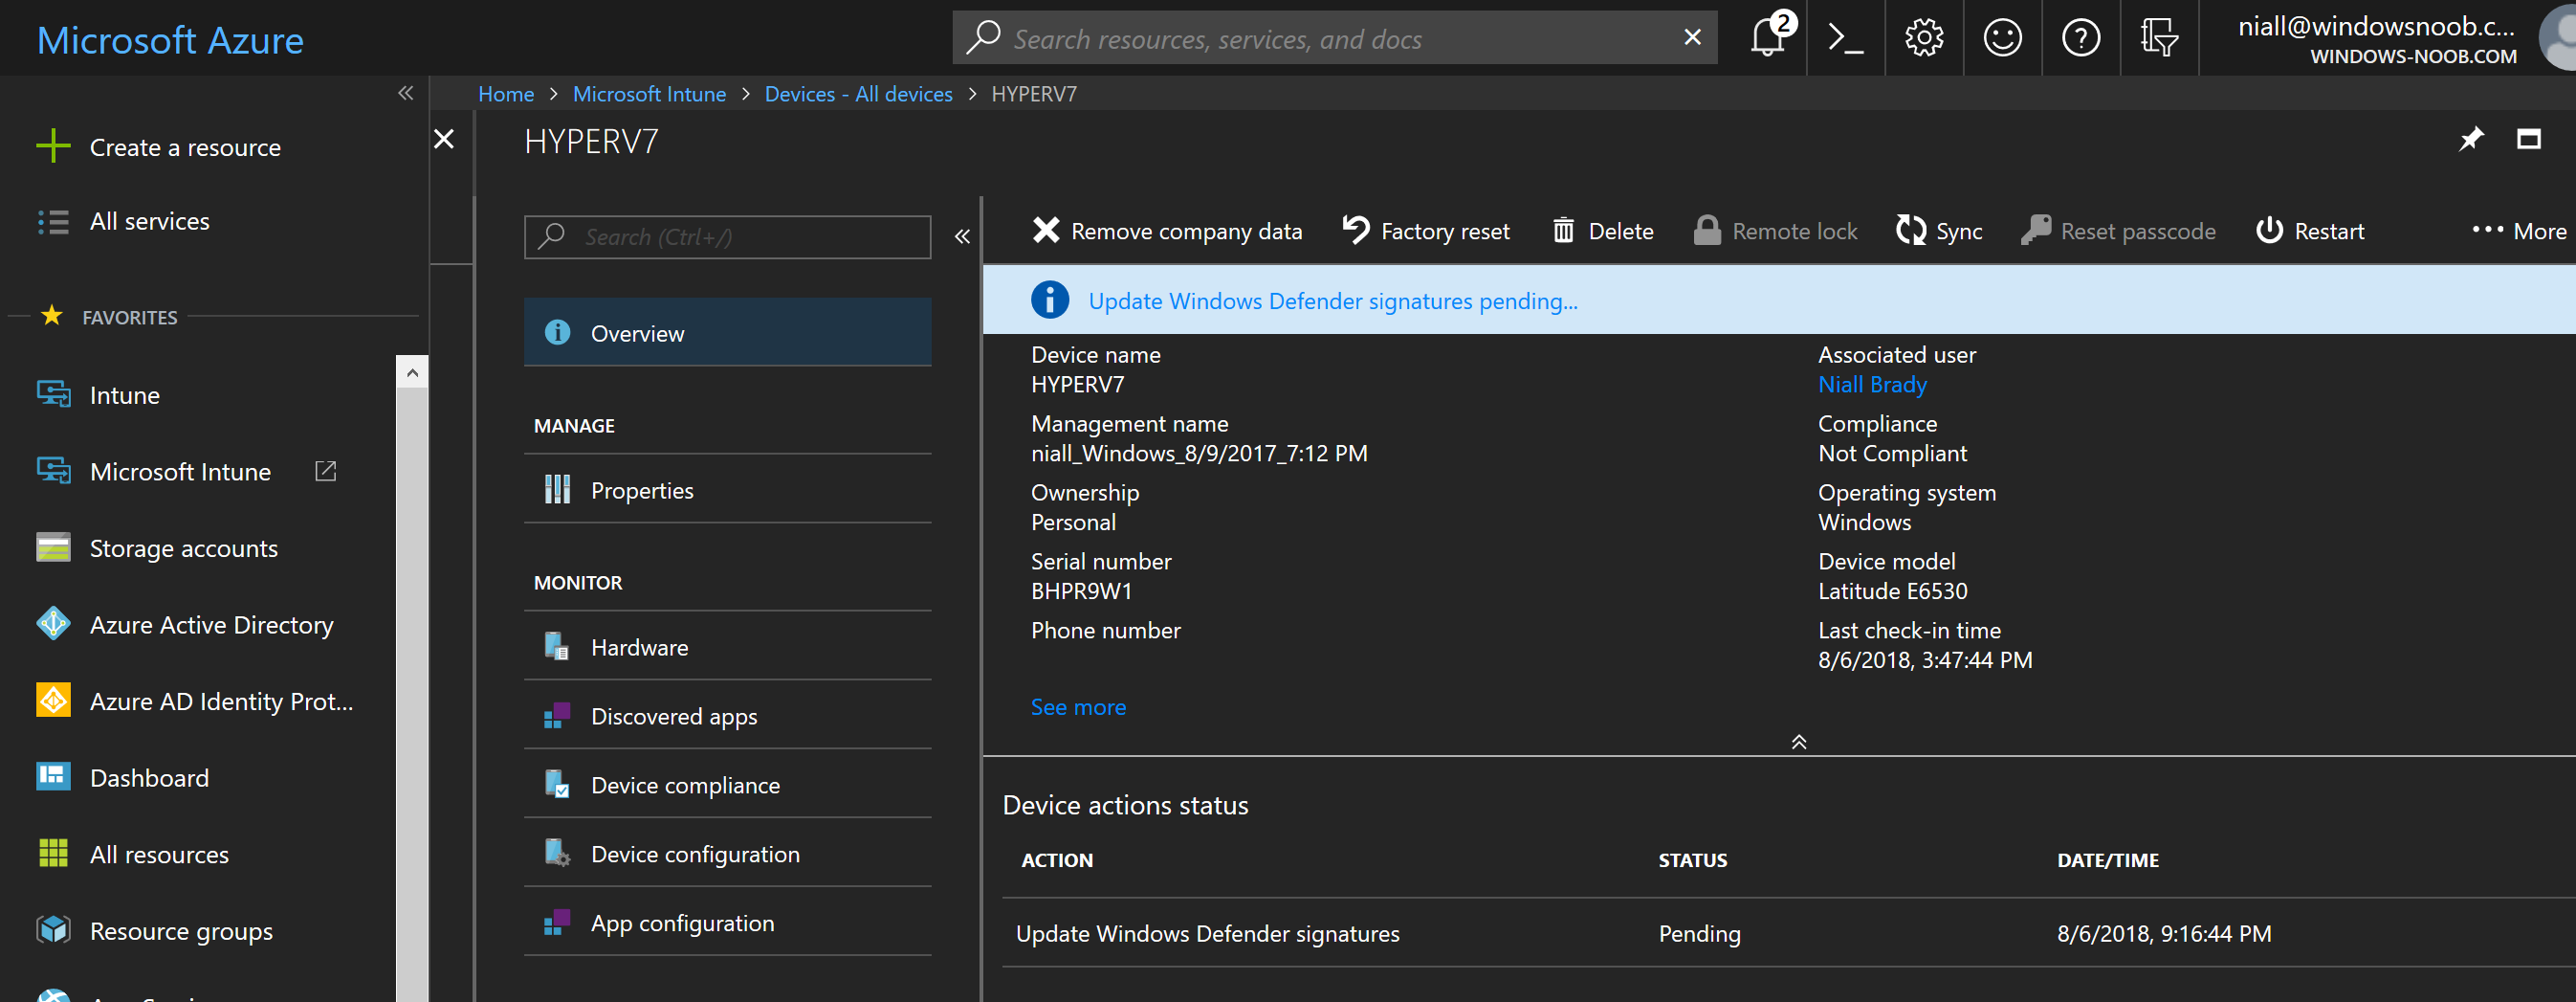
Task: Sort by STATUS column header
Action: [1692, 860]
